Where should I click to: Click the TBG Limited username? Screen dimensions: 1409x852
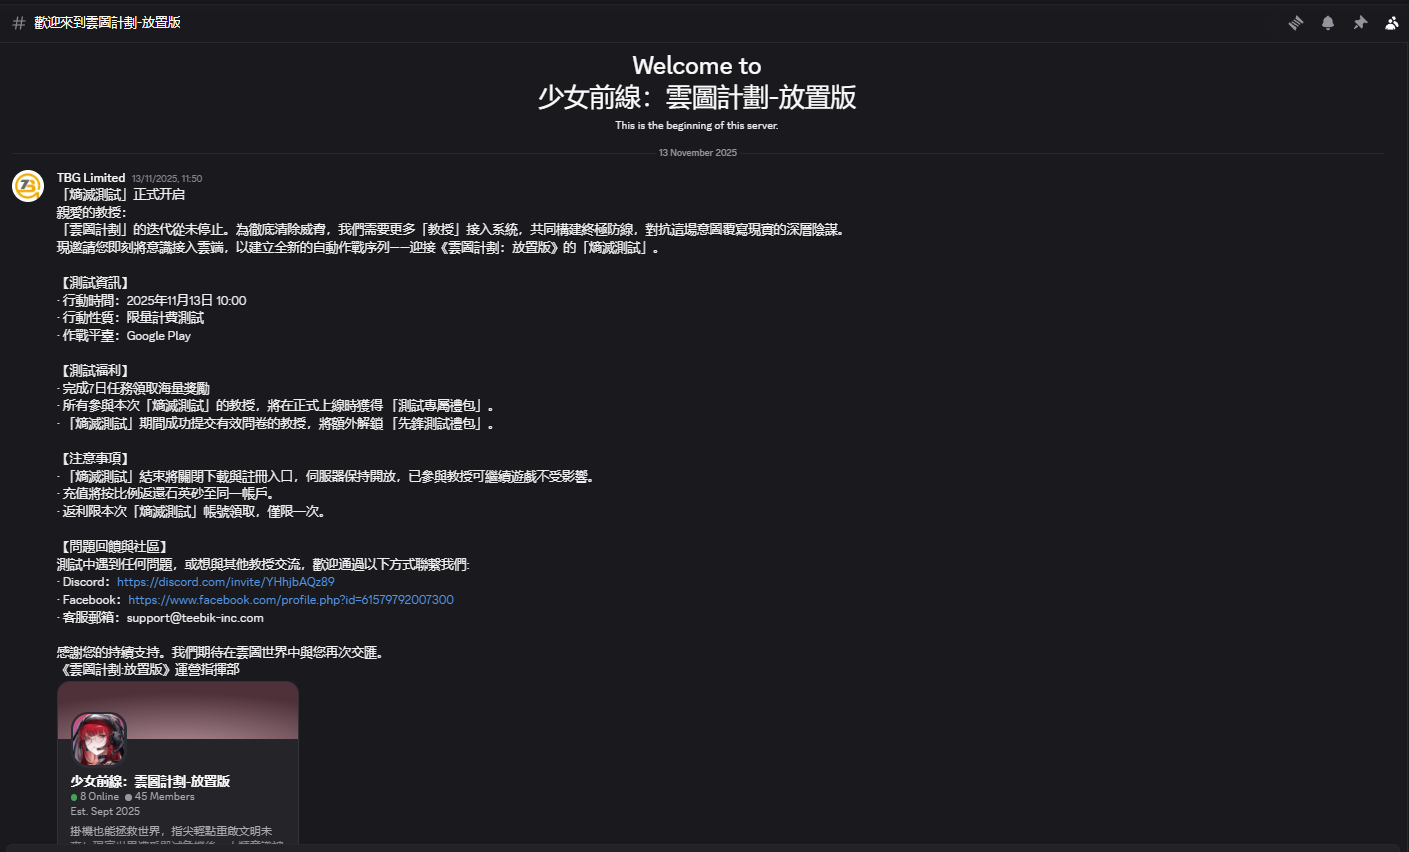point(91,178)
